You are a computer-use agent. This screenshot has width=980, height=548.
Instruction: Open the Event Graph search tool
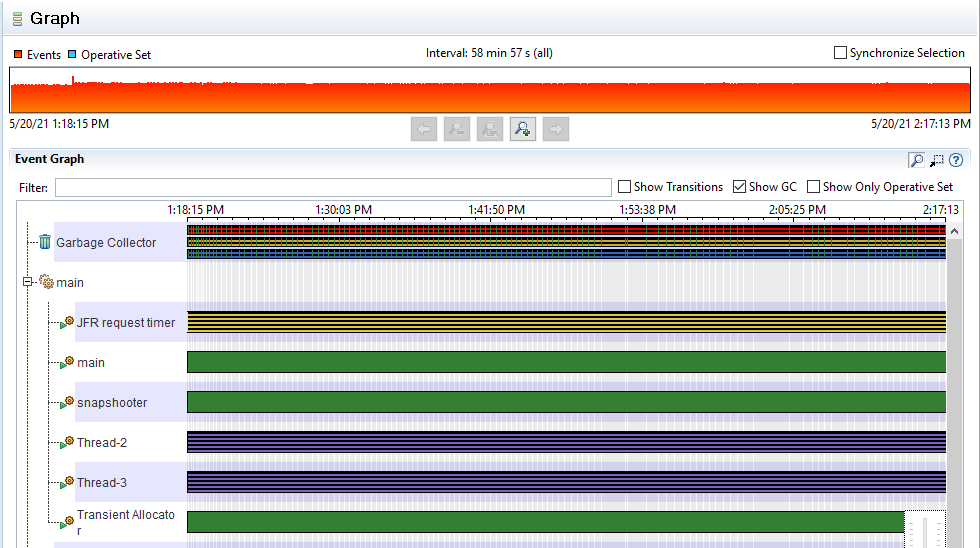click(916, 160)
